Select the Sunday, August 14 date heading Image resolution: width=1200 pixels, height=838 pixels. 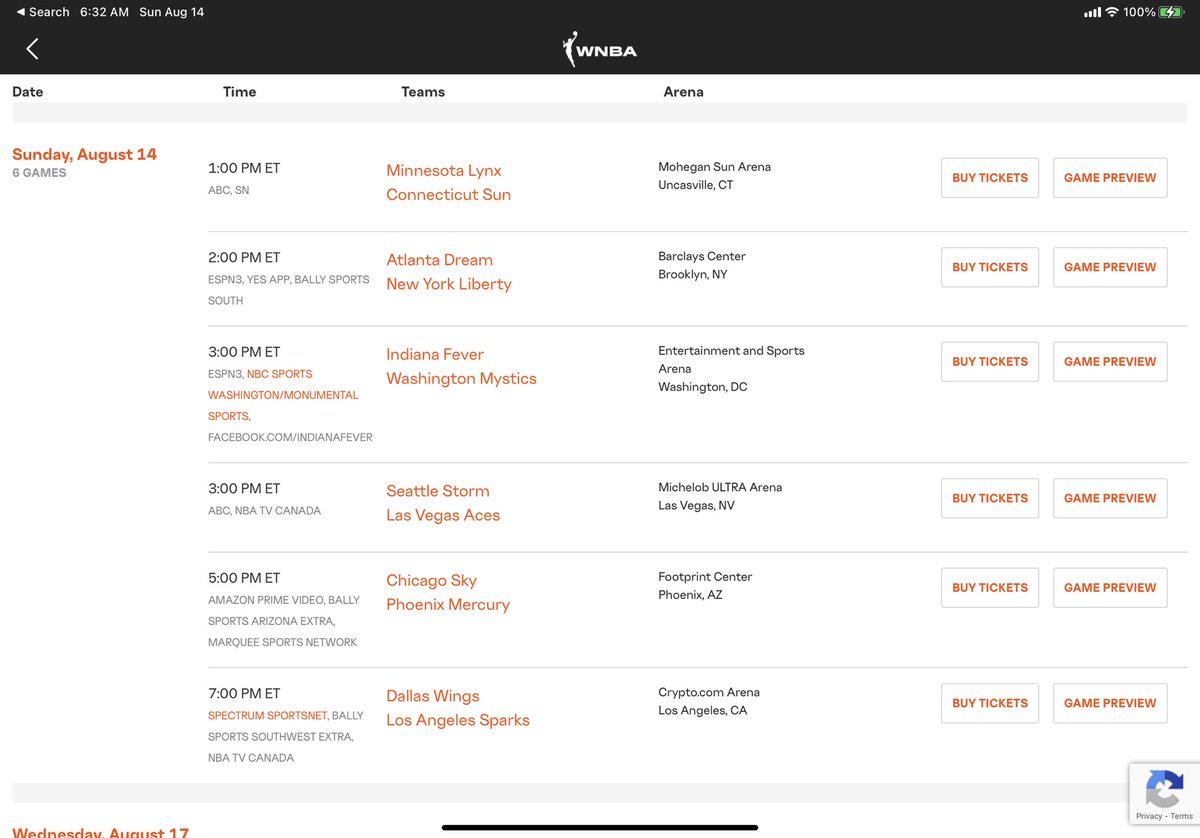[84, 154]
